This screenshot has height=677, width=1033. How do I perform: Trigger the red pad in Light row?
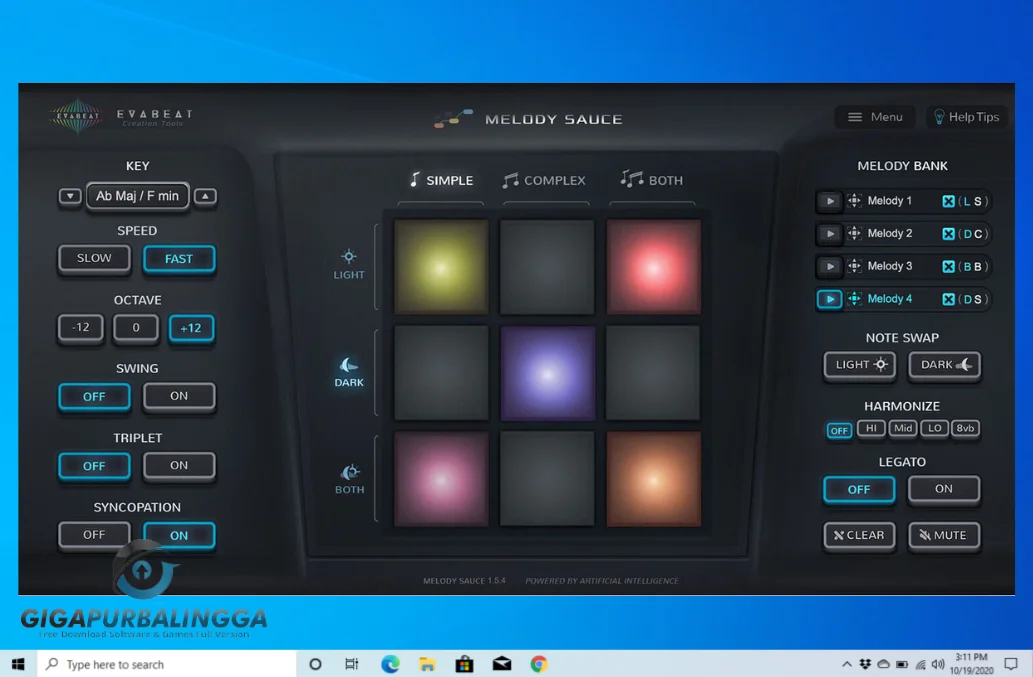[654, 267]
